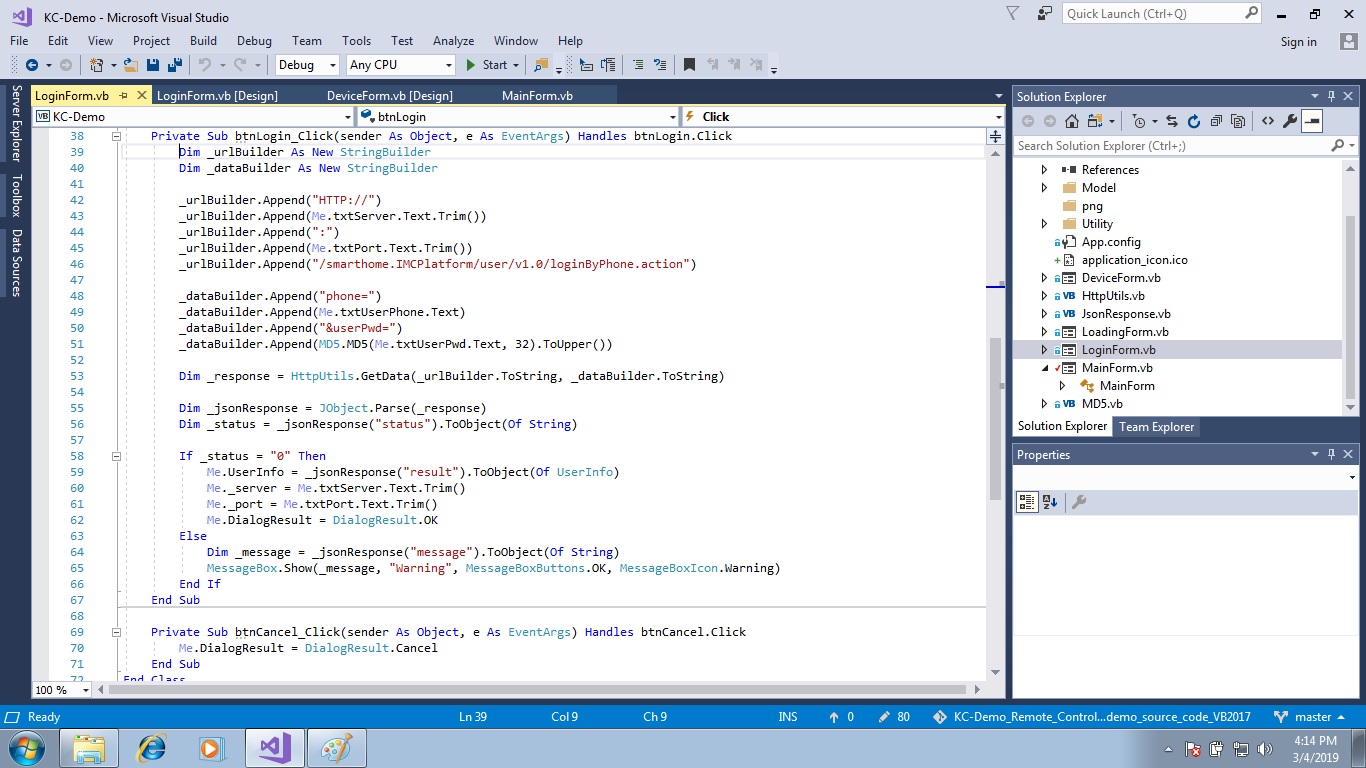Click the Save All toolbar icon

click(x=174, y=65)
